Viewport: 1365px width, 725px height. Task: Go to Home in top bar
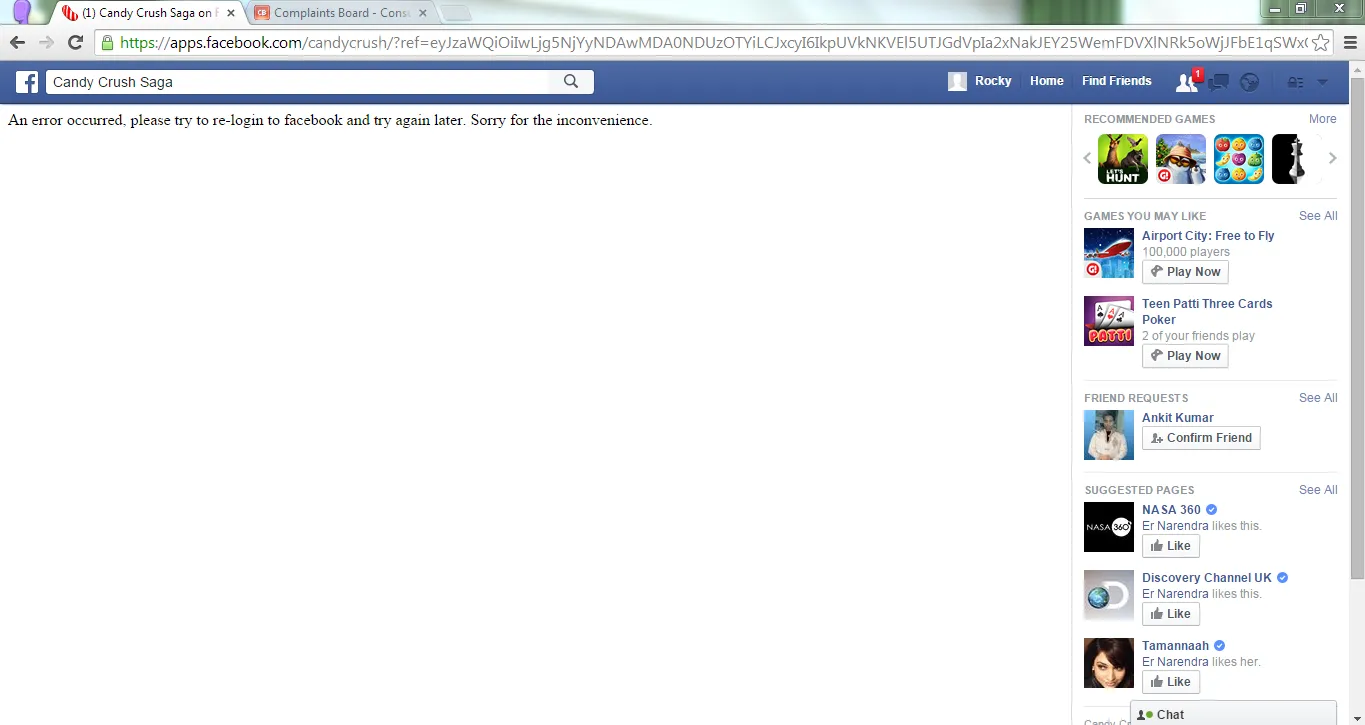pos(1047,81)
